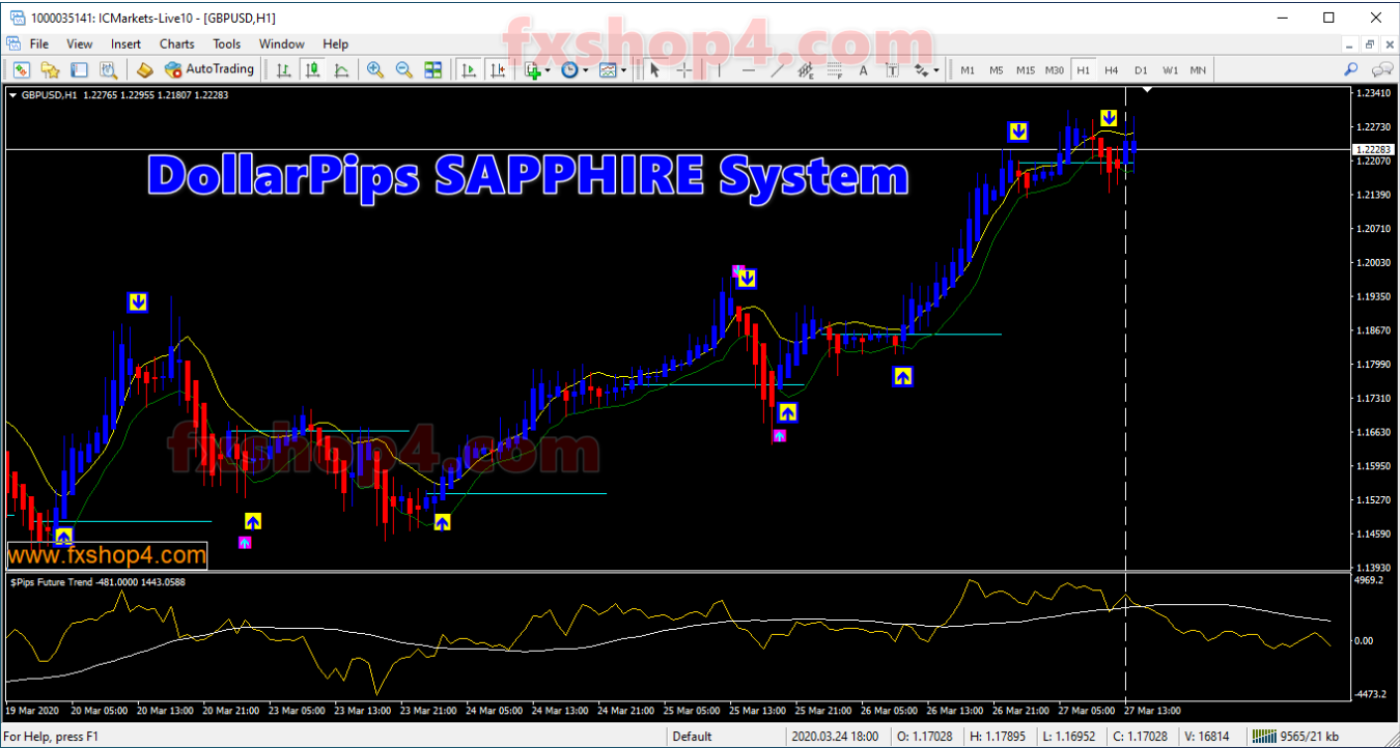Open the Insert menu
This screenshot has height=750, width=1400.
tap(126, 44)
